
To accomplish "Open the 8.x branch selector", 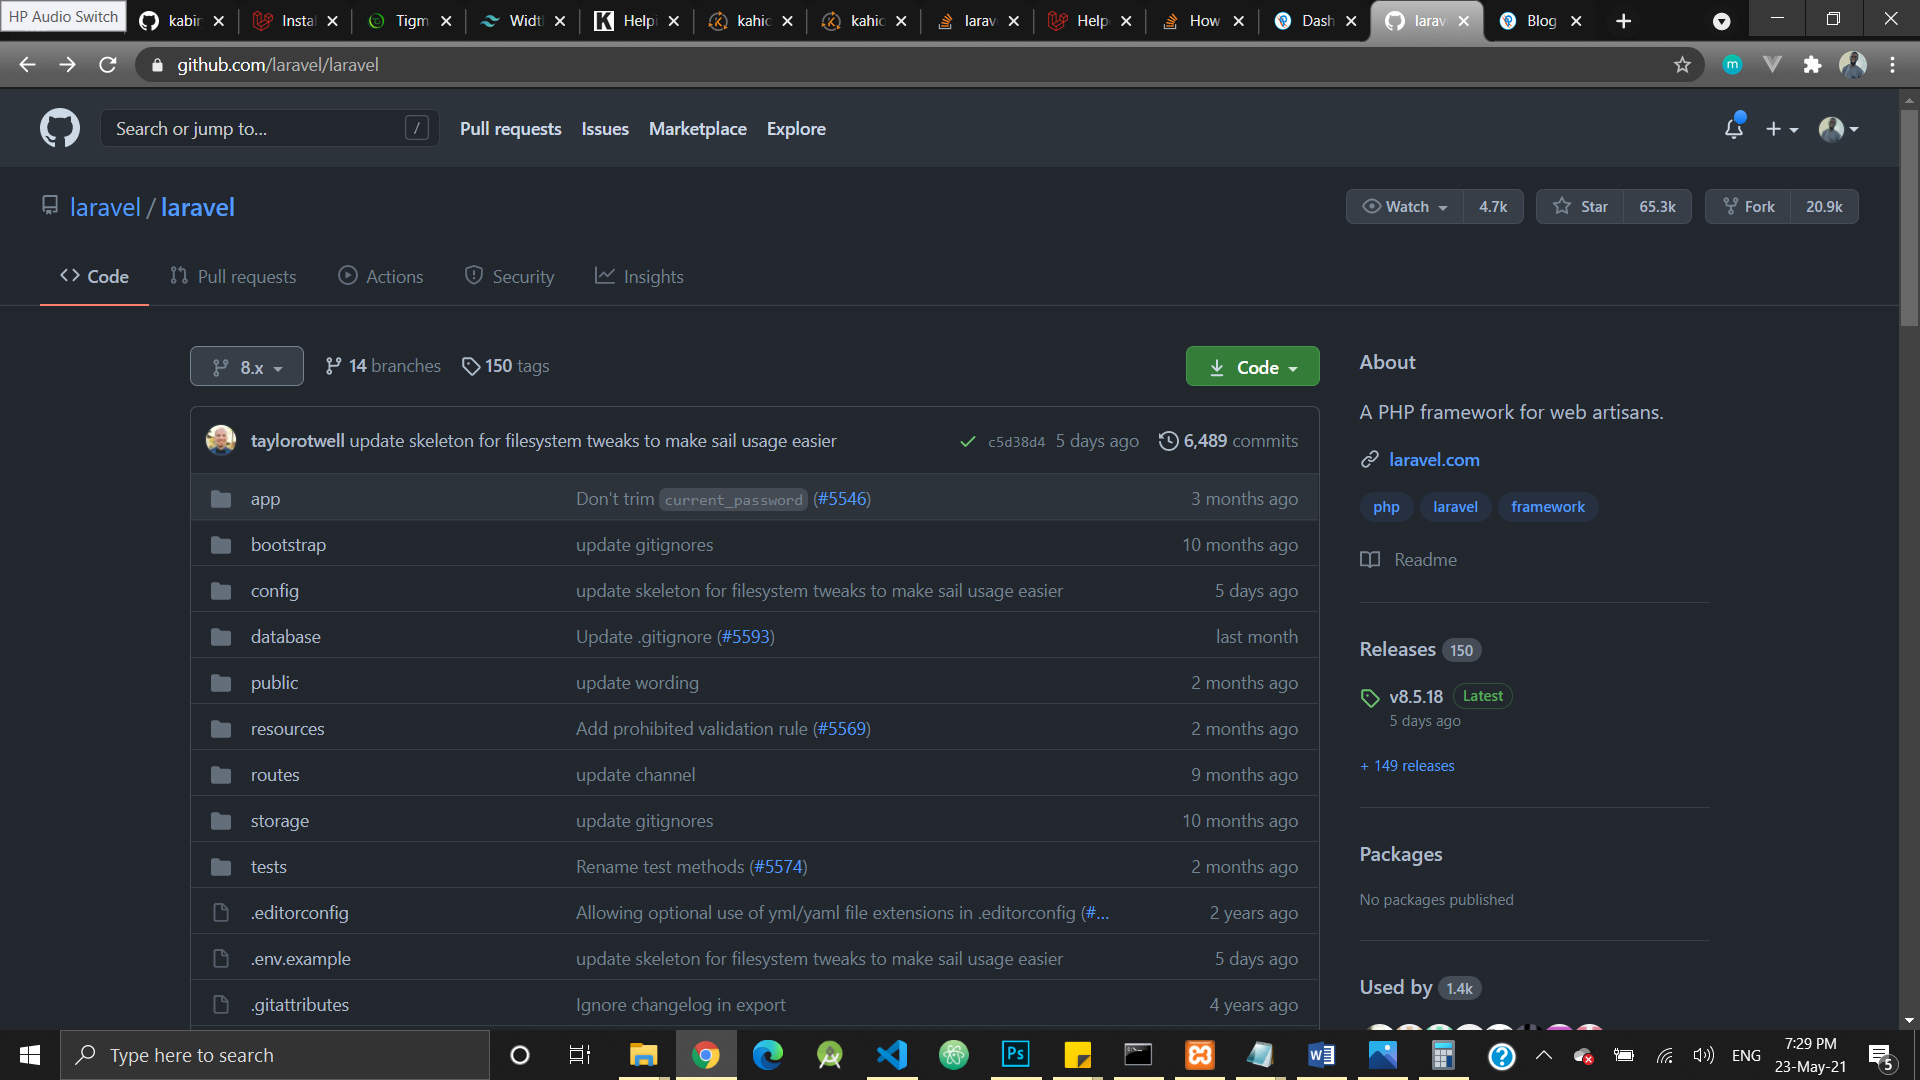I will 247,367.
